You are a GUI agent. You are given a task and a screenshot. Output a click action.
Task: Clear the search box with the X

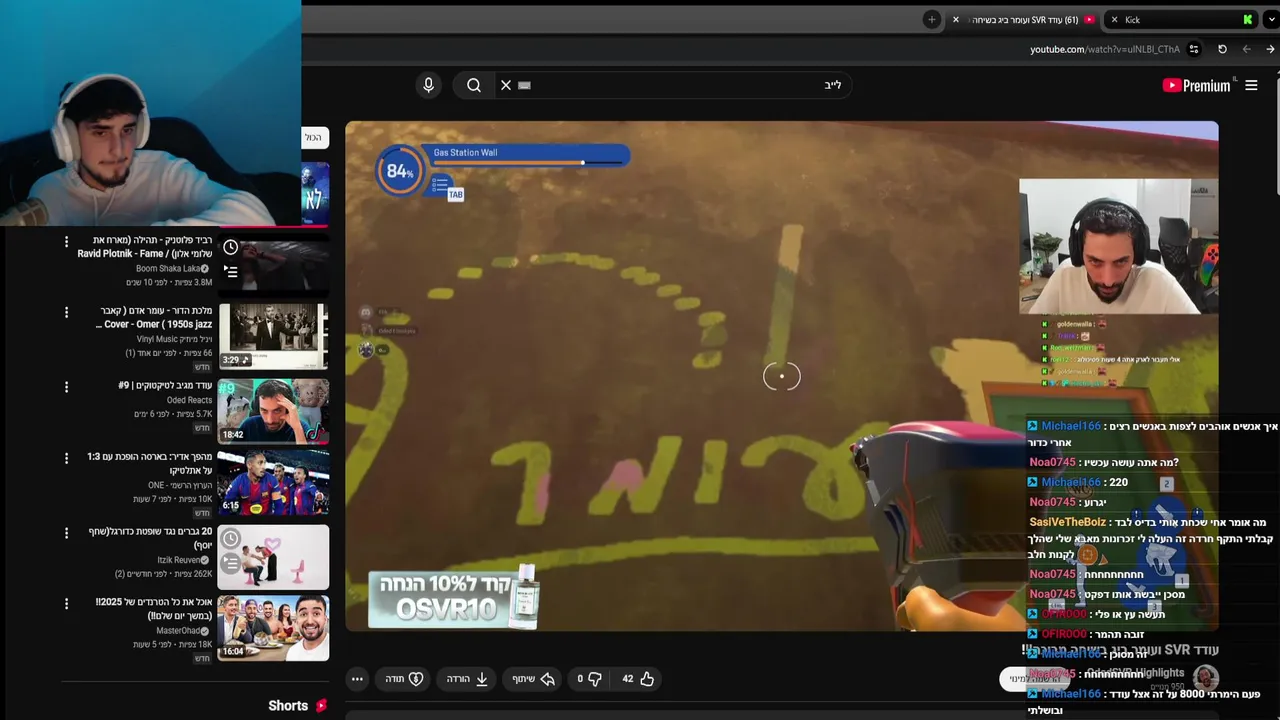click(x=506, y=85)
